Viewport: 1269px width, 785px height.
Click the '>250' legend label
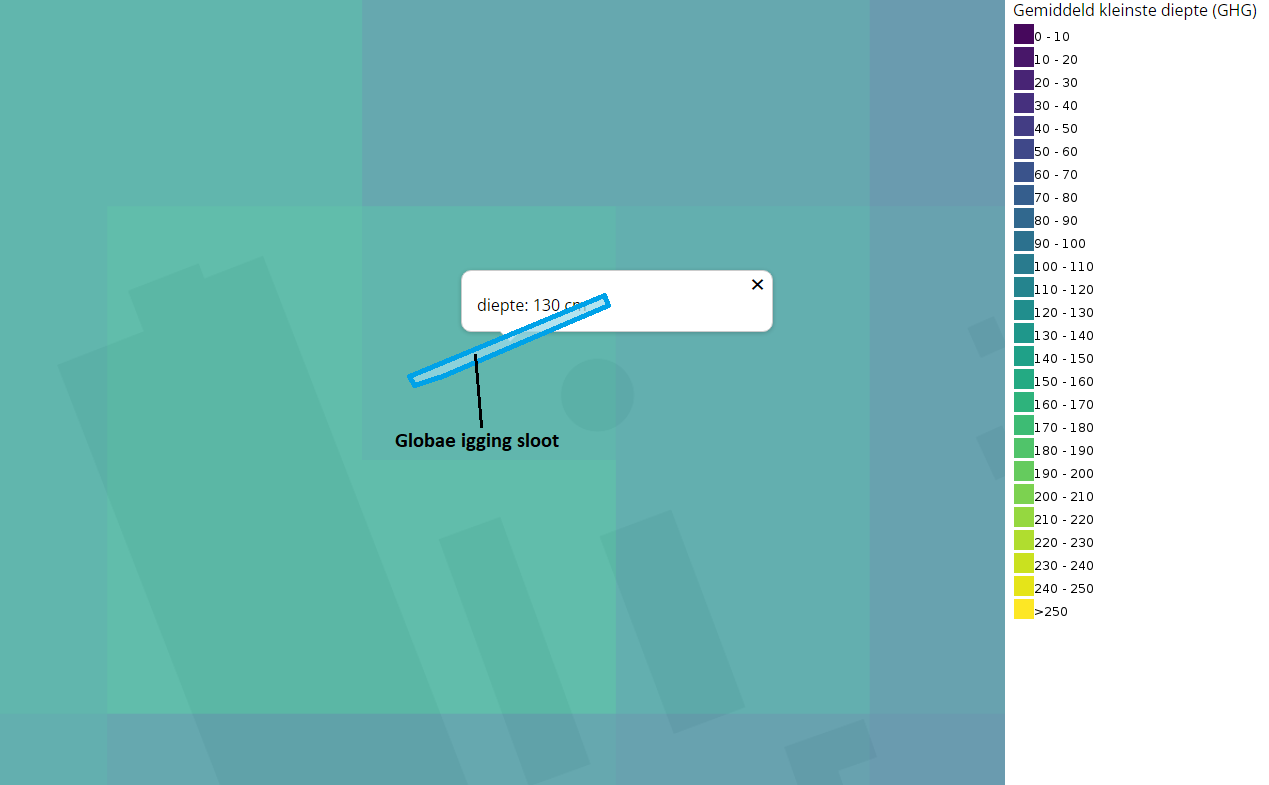(x=1051, y=612)
